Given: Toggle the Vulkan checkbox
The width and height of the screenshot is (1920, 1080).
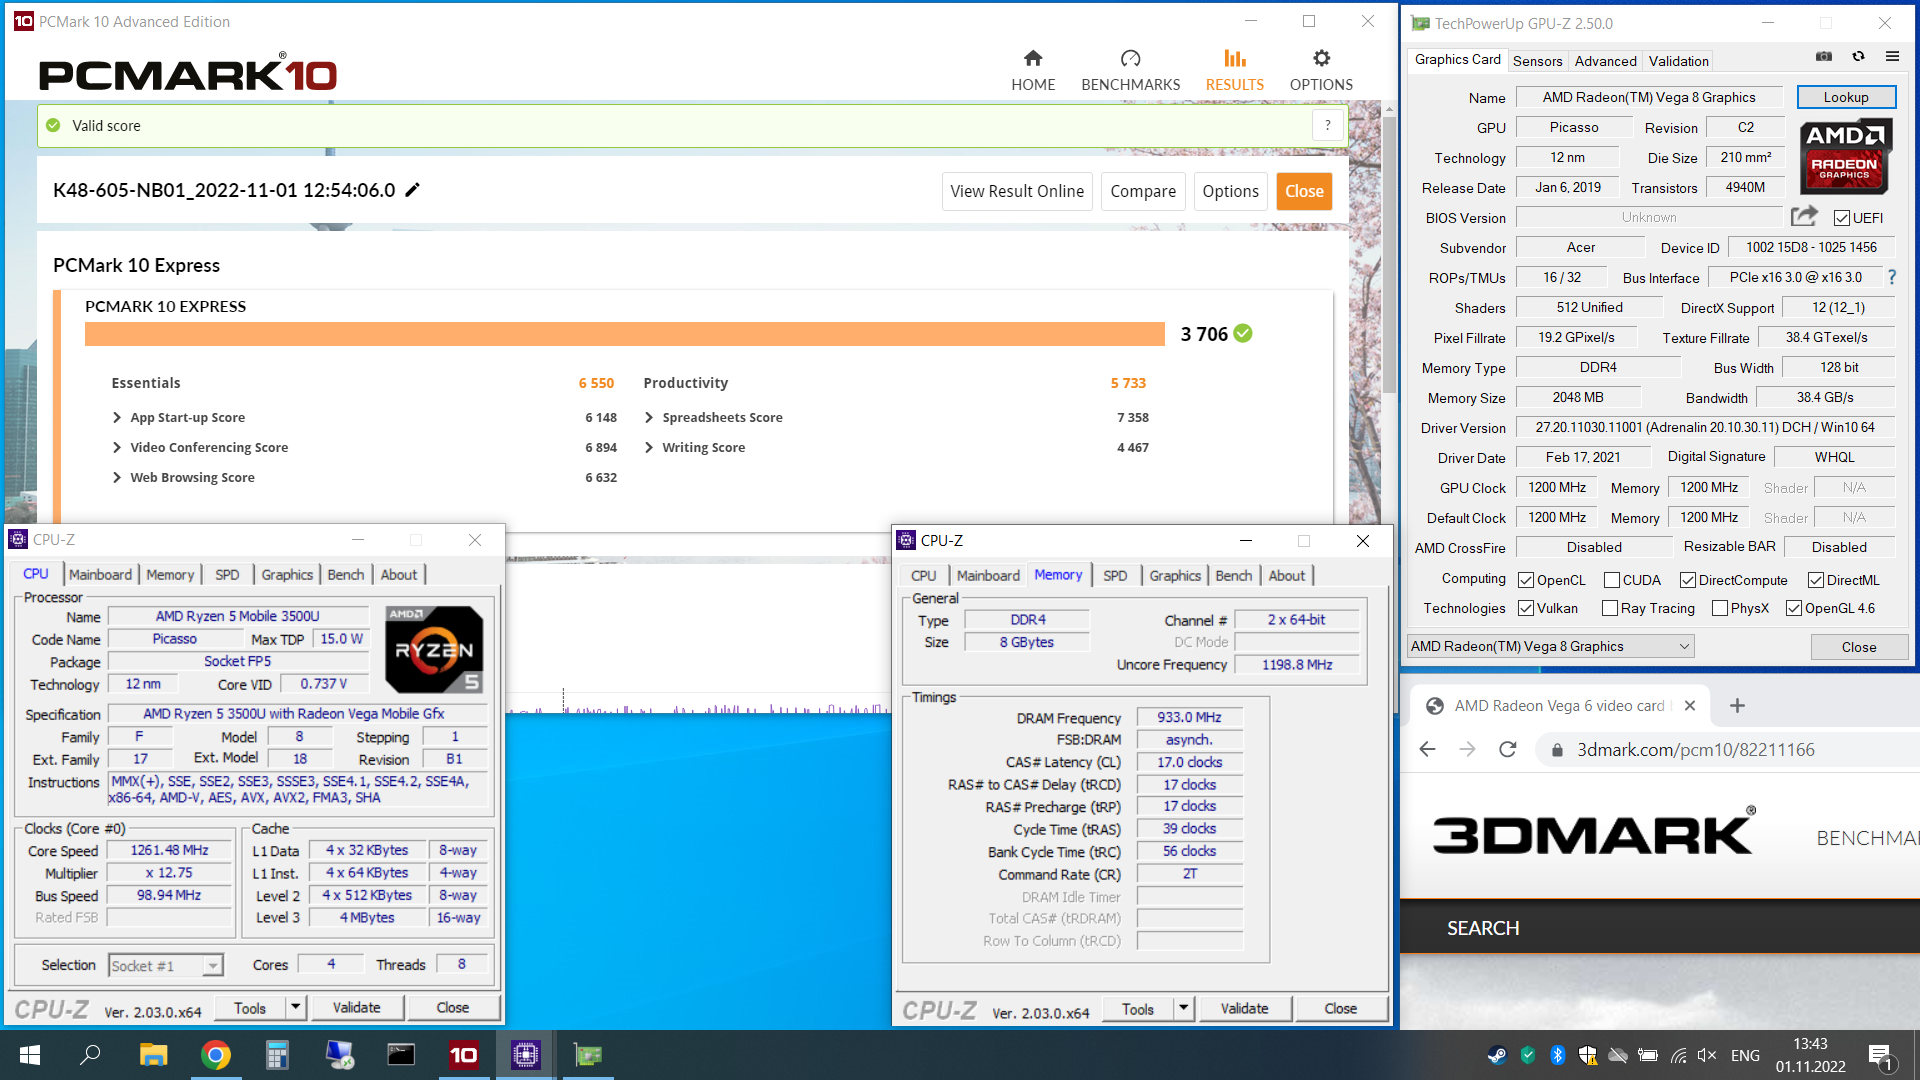Looking at the screenshot, I should (x=1526, y=608).
